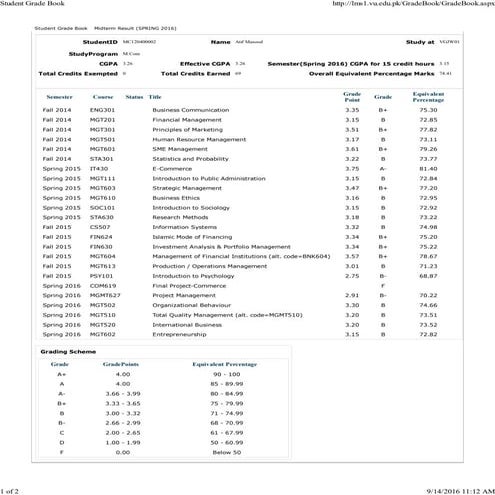Select the SOC101 course code
The image size is (495, 495).
point(102,208)
